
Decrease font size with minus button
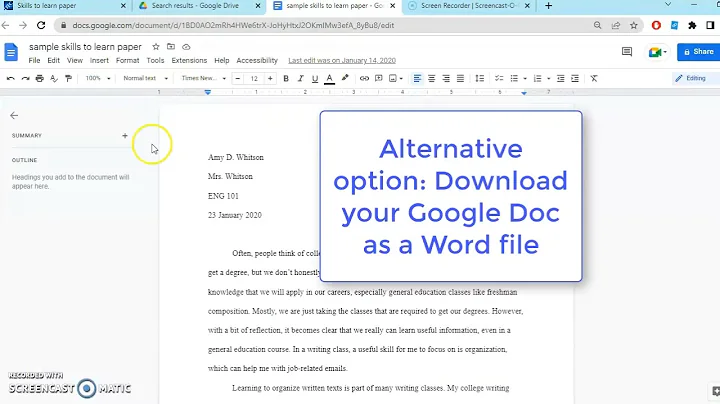pos(237,79)
